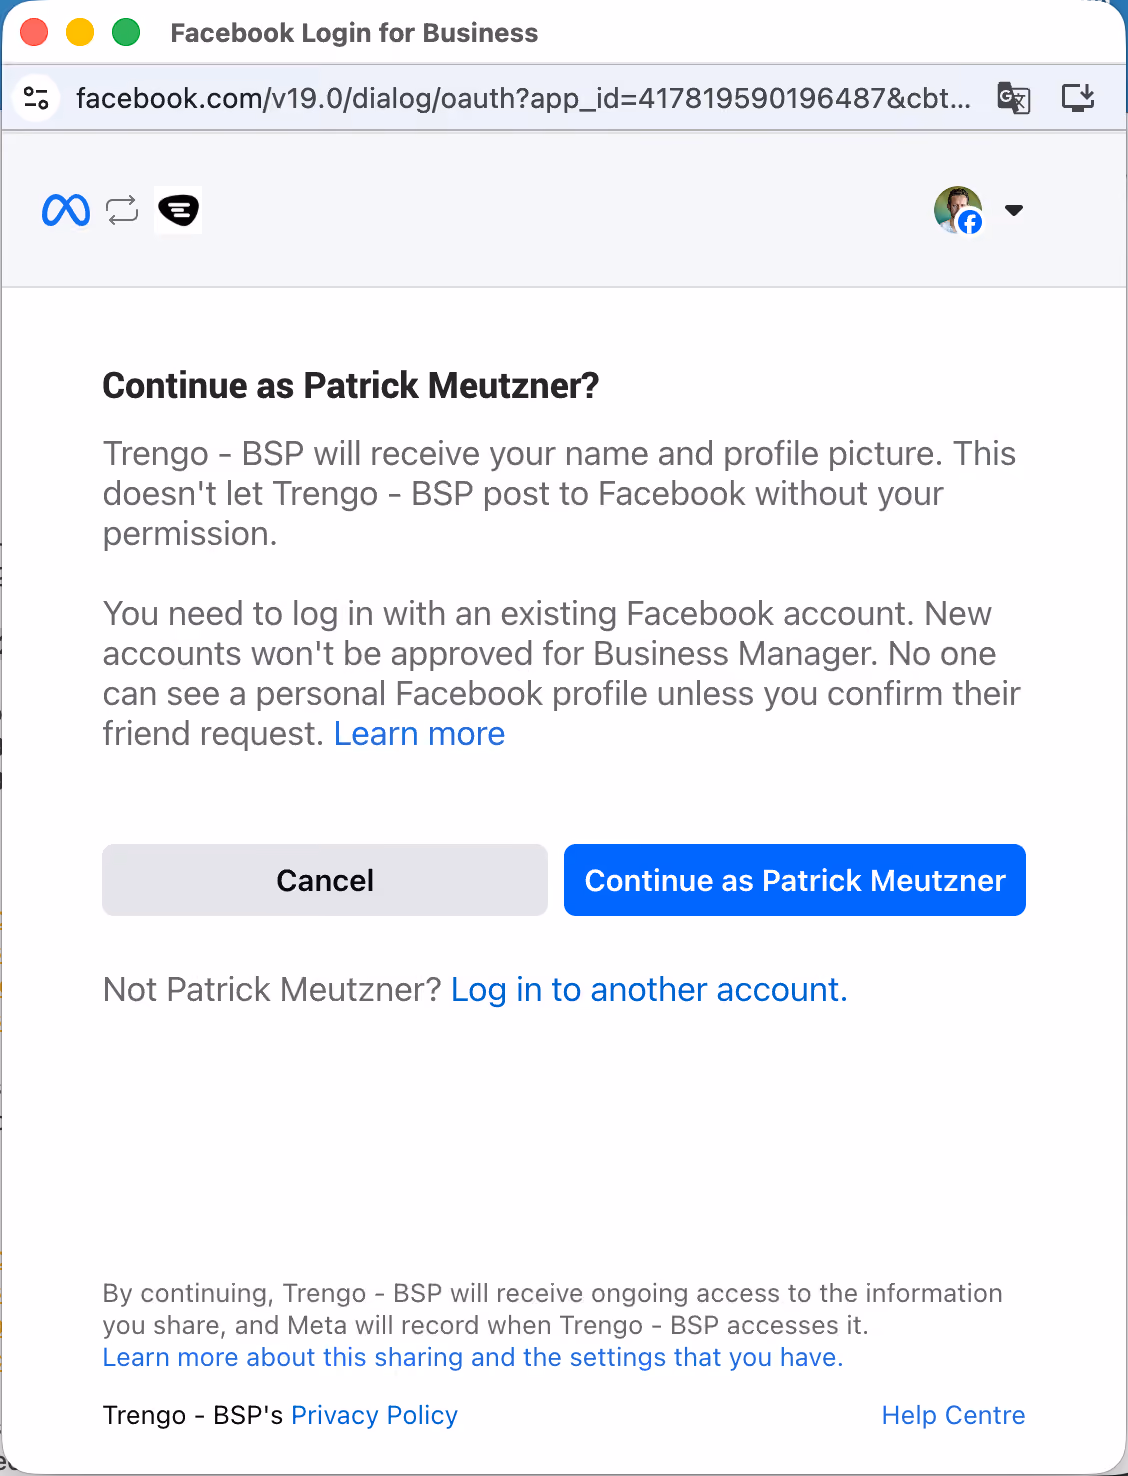Click the two-arrow exchange icon
The height and width of the screenshot is (1476, 1128).
[x=122, y=210]
